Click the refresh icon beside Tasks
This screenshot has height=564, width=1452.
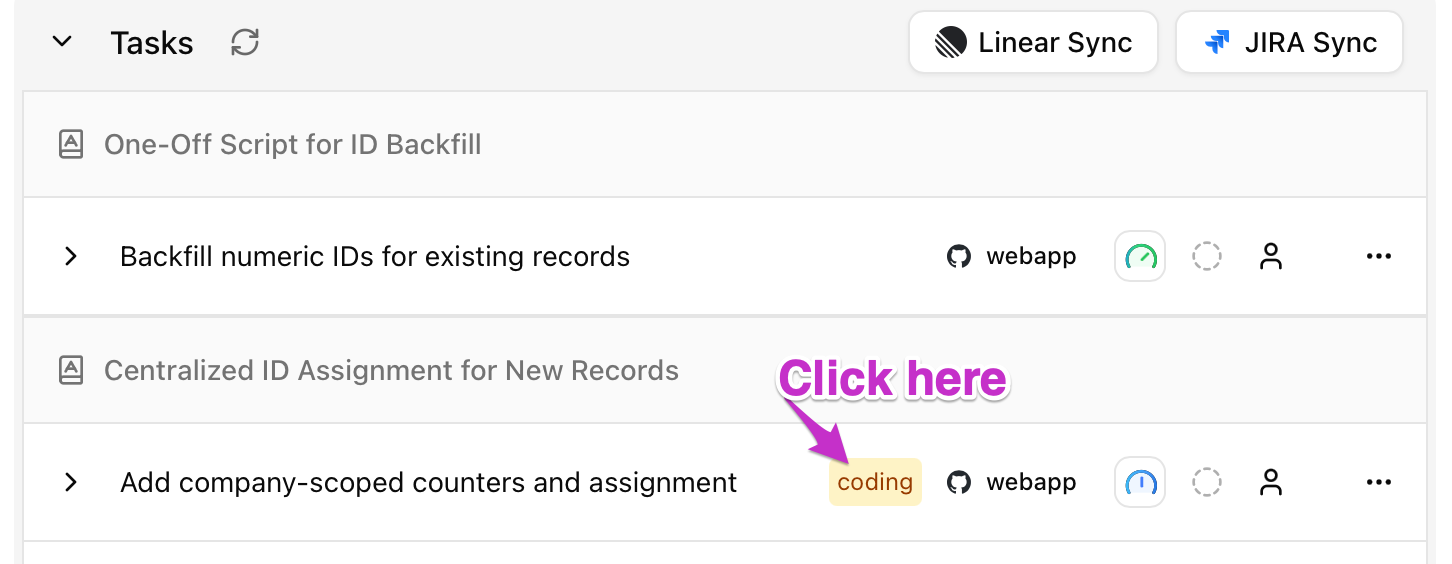click(245, 43)
